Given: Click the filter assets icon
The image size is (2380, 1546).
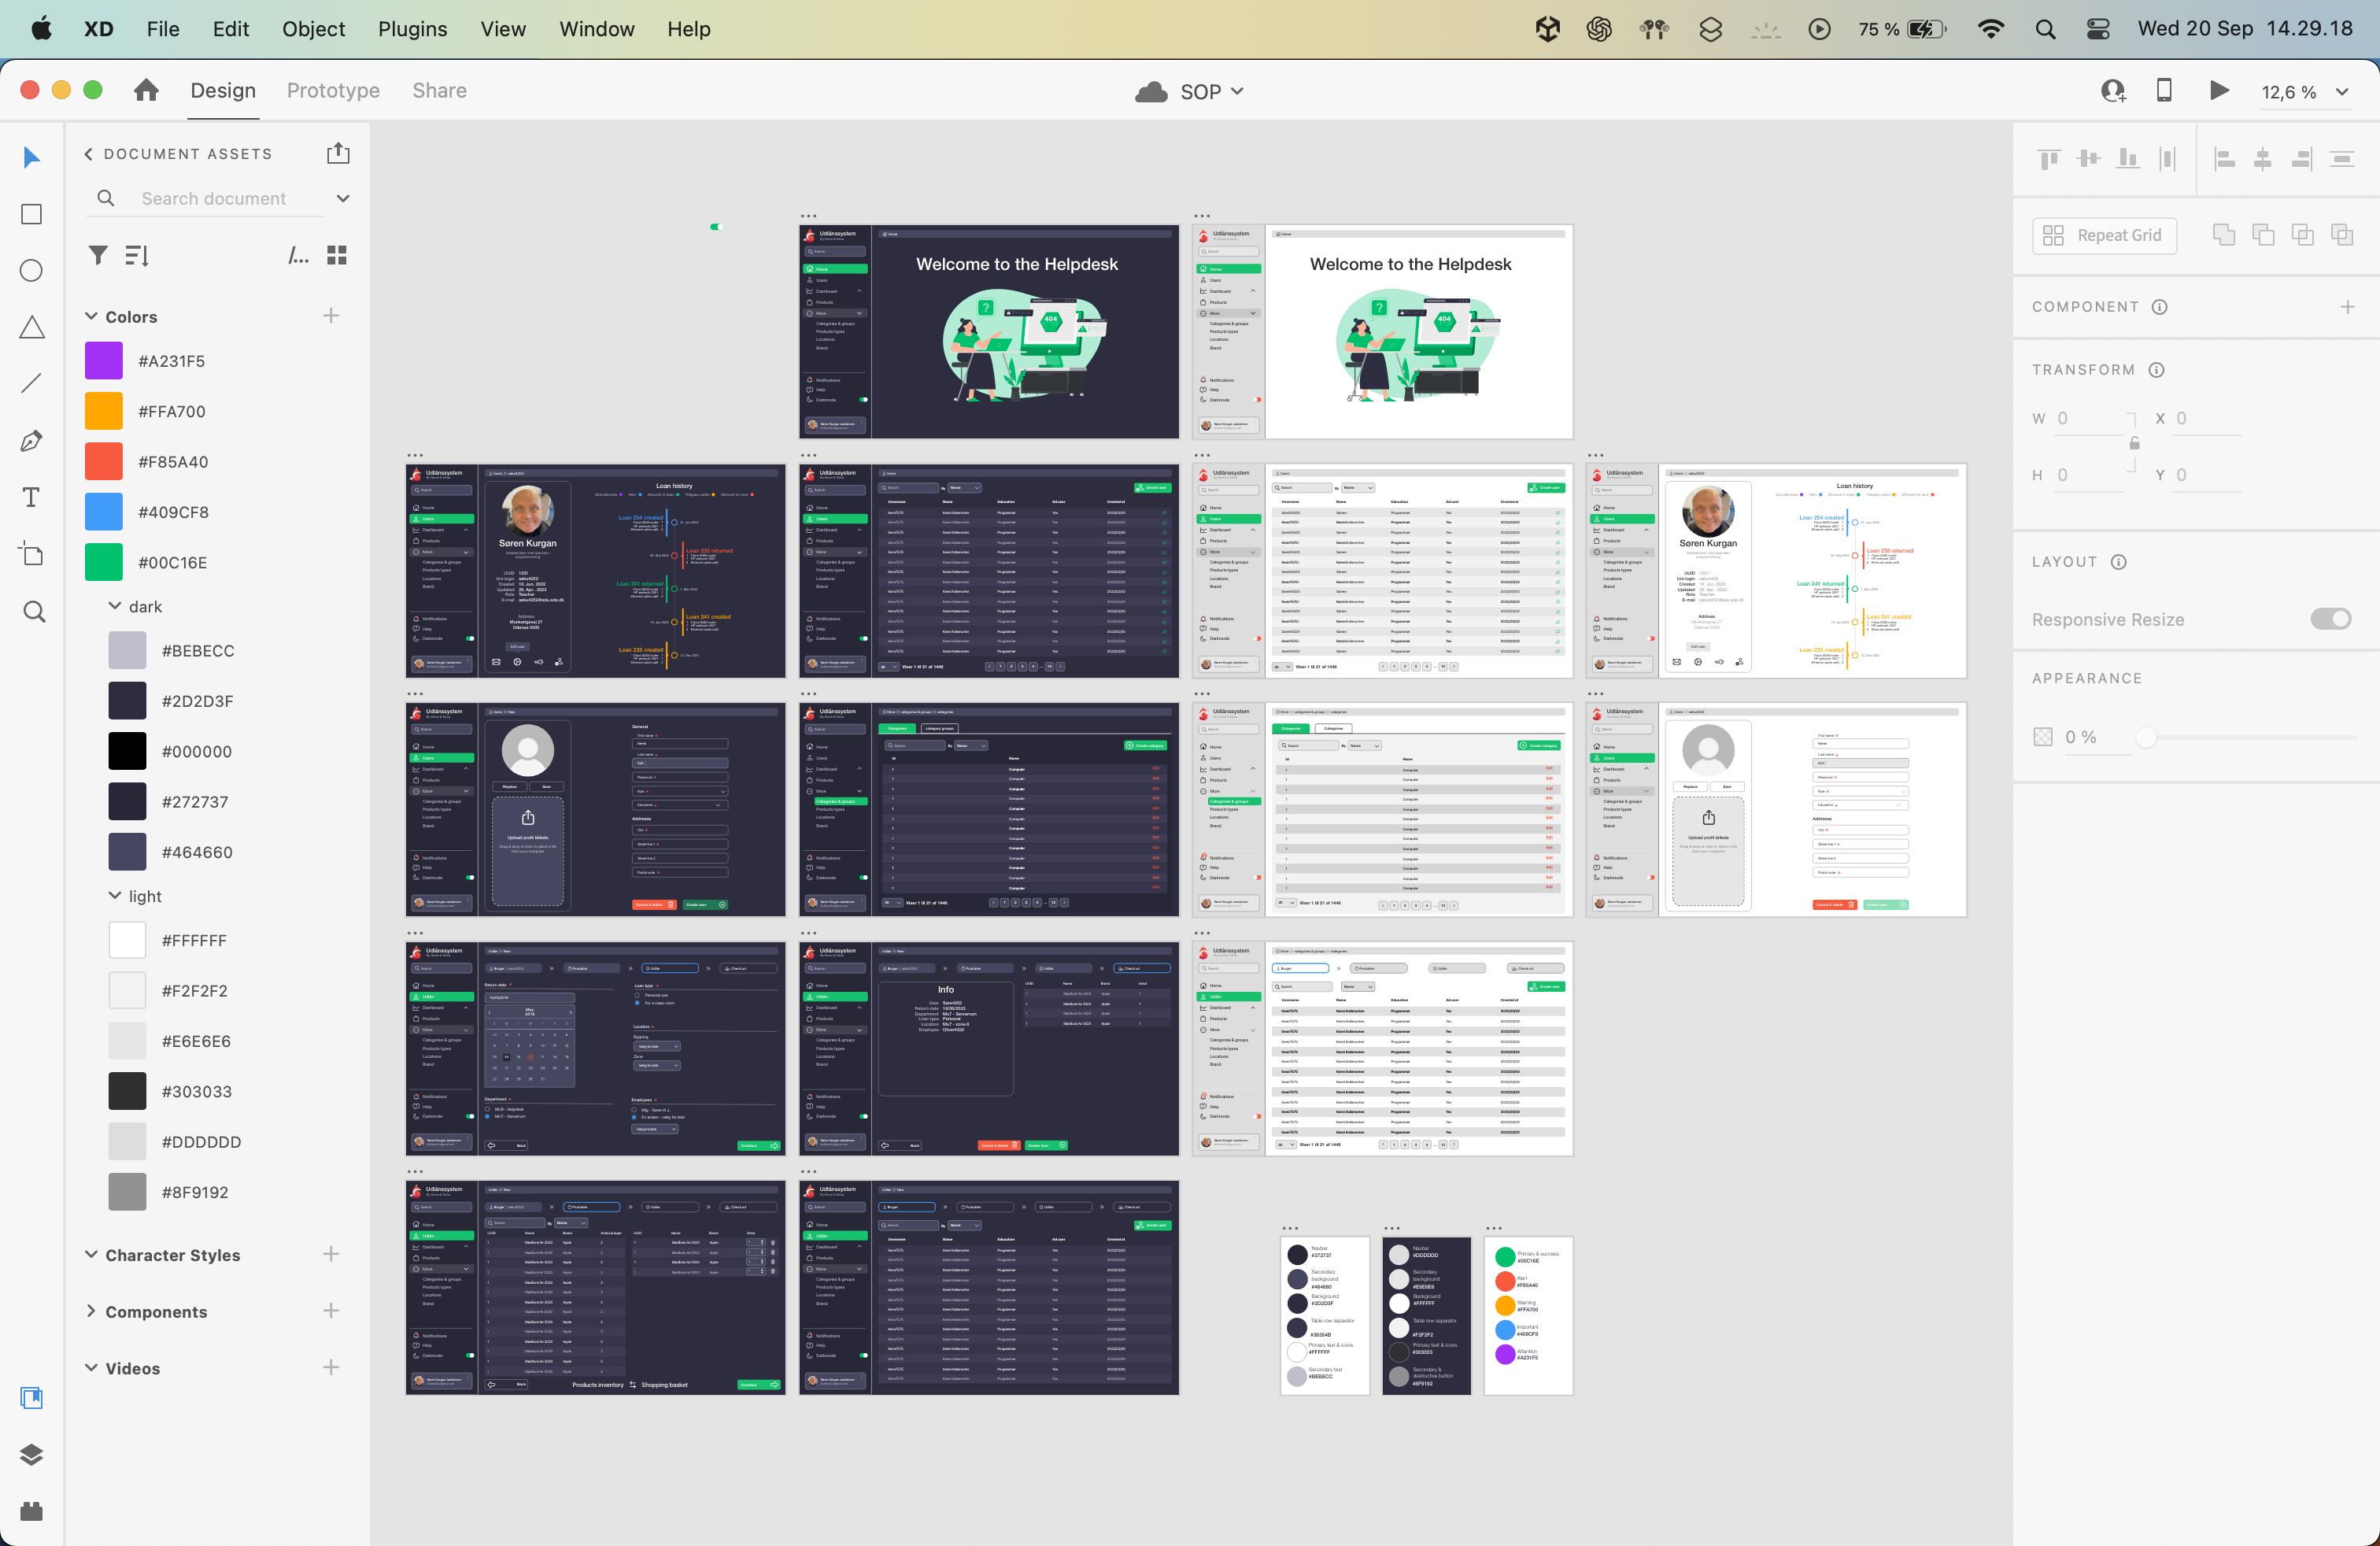Looking at the screenshot, I should (x=98, y=255).
